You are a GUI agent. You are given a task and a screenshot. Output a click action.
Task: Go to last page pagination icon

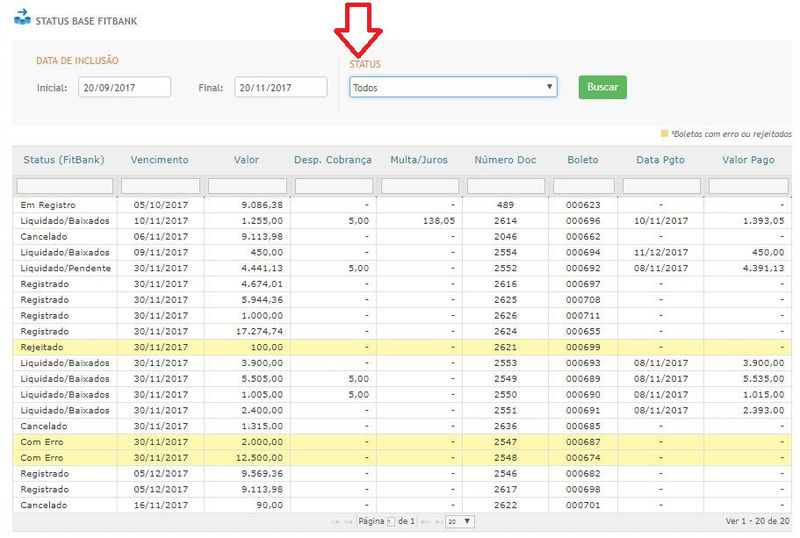437,522
